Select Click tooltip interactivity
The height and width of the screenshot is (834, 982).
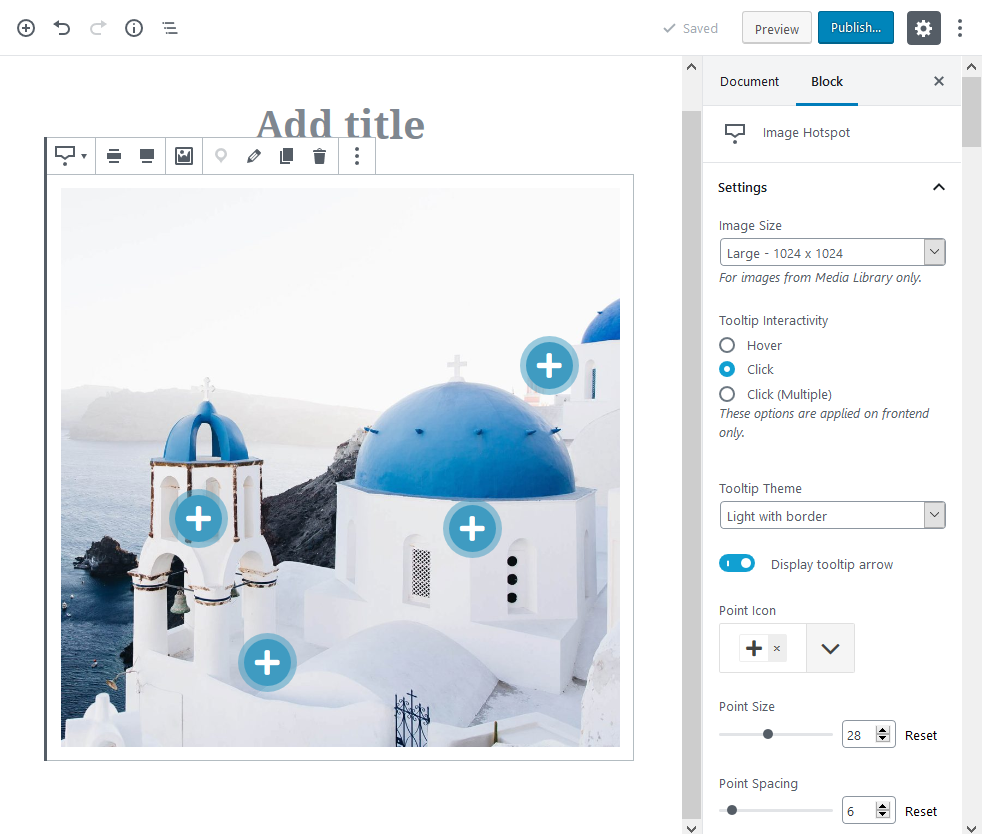point(727,369)
